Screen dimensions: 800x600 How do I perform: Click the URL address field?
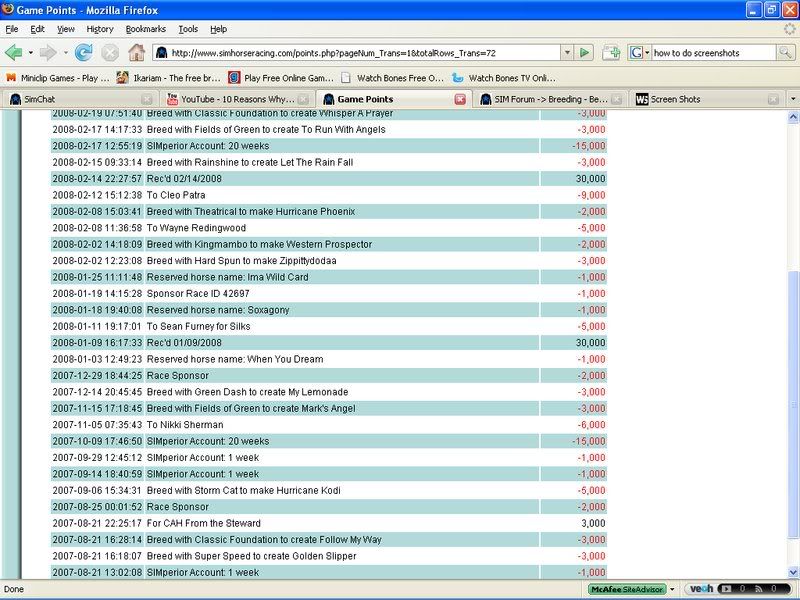tap(360, 52)
